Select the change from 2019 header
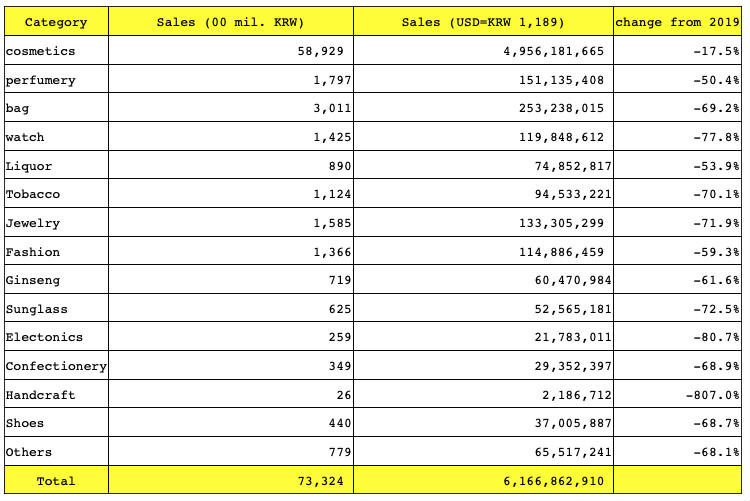The image size is (750, 501). (x=679, y=22)
